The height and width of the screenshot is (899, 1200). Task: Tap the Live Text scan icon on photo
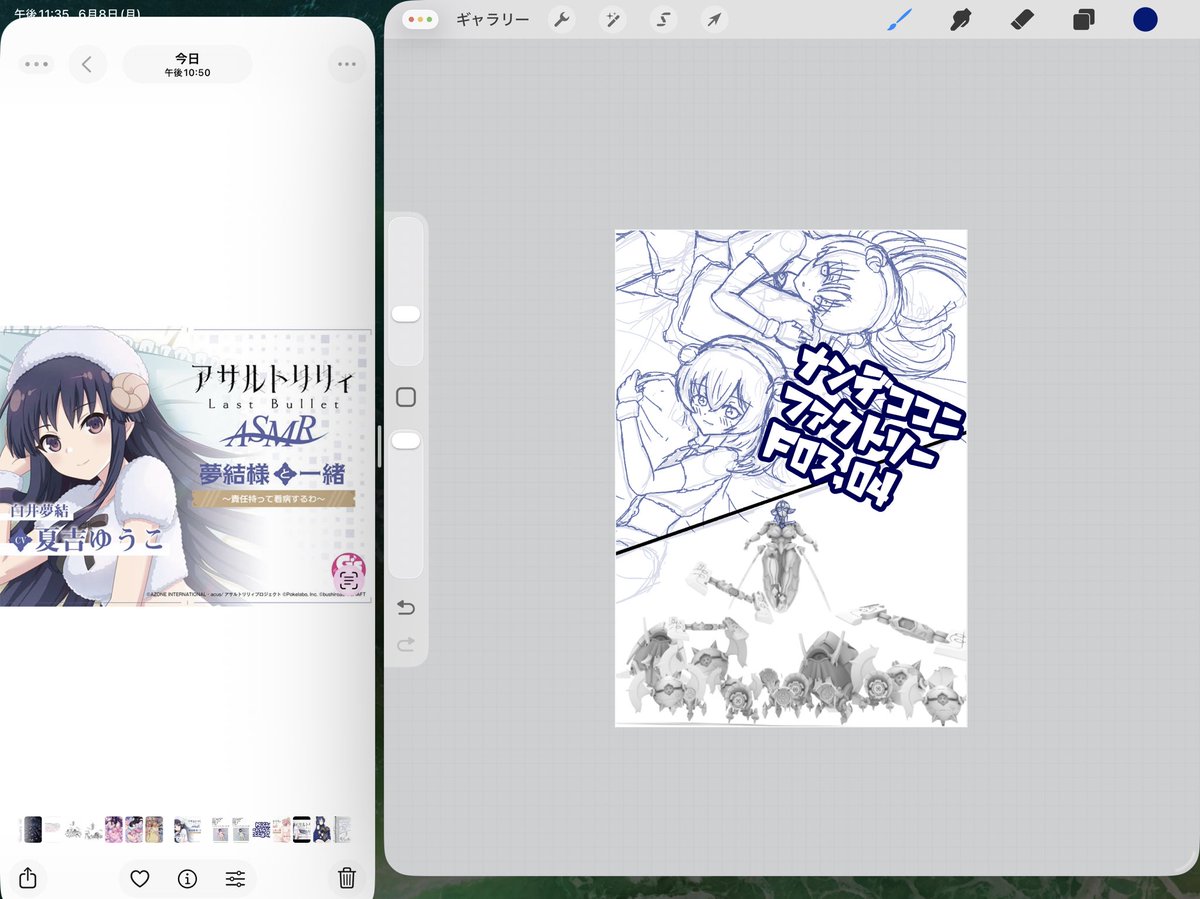pyautogui.click(x=348, y=580)
